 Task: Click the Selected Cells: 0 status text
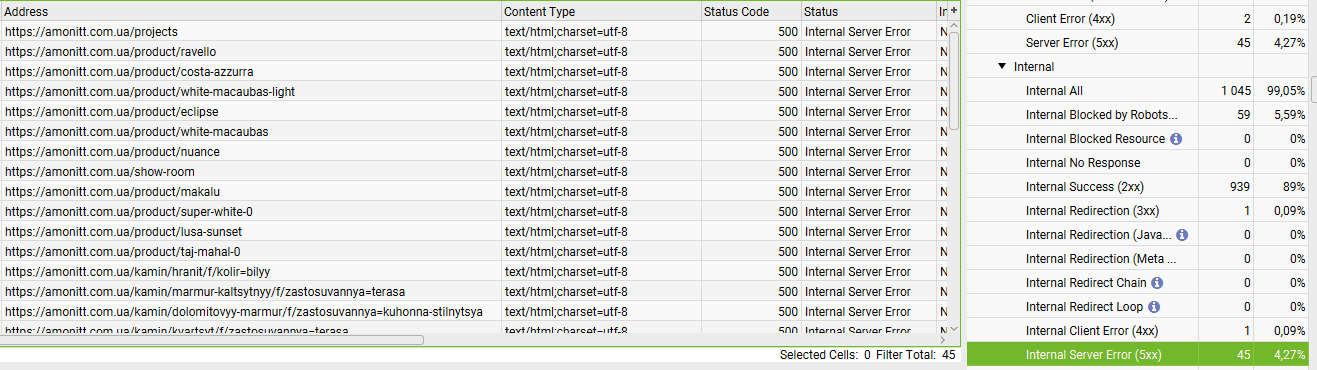click(x=825, y=355)
